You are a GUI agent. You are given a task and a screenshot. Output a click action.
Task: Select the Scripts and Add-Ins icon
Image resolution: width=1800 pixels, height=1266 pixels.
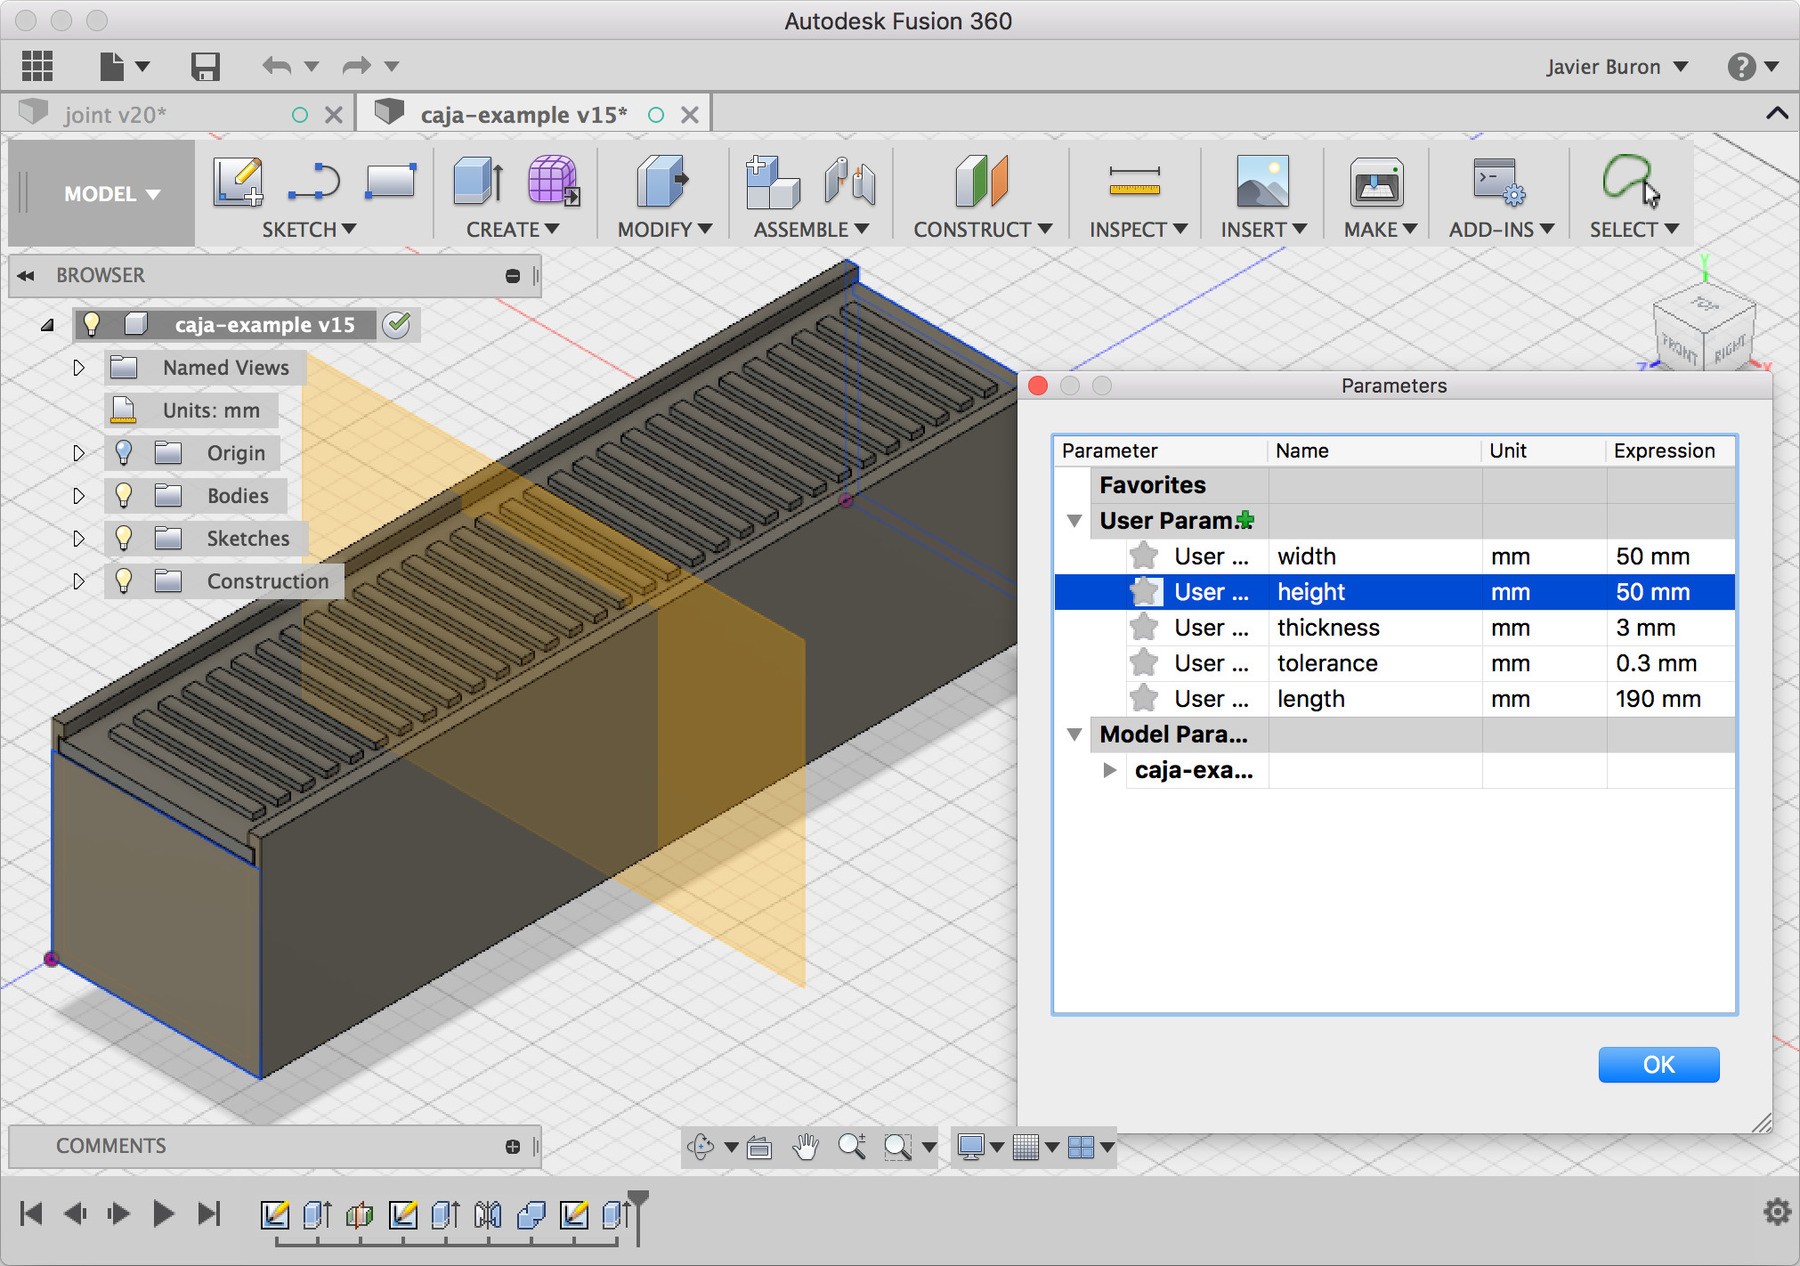(x=1499, y=181)
